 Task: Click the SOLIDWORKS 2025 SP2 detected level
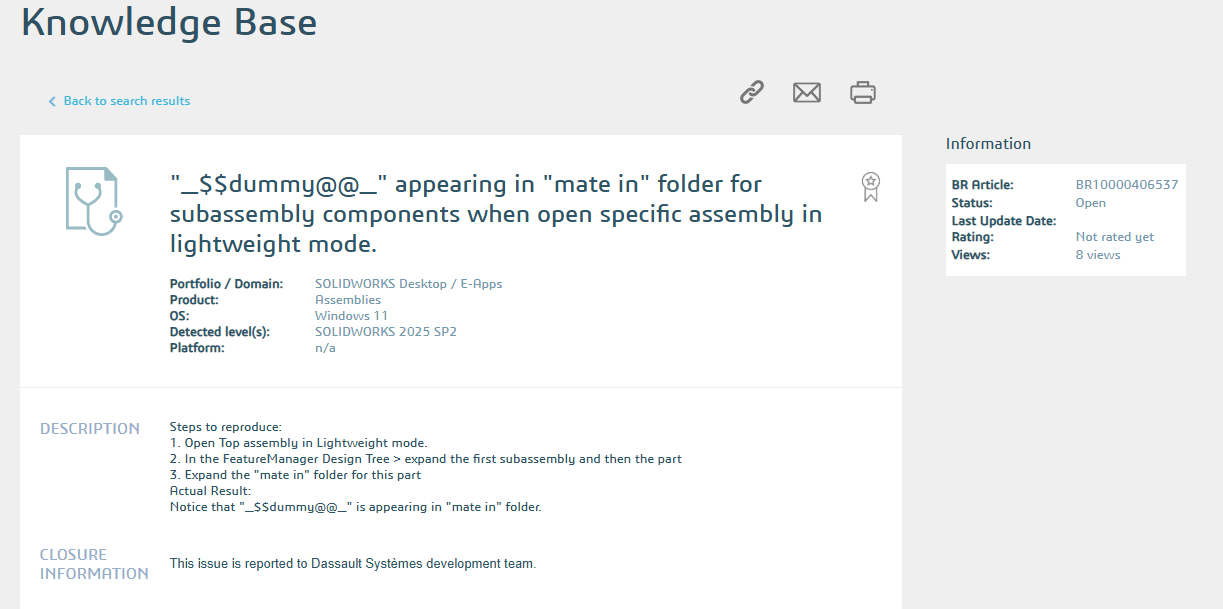pos(385,332)
